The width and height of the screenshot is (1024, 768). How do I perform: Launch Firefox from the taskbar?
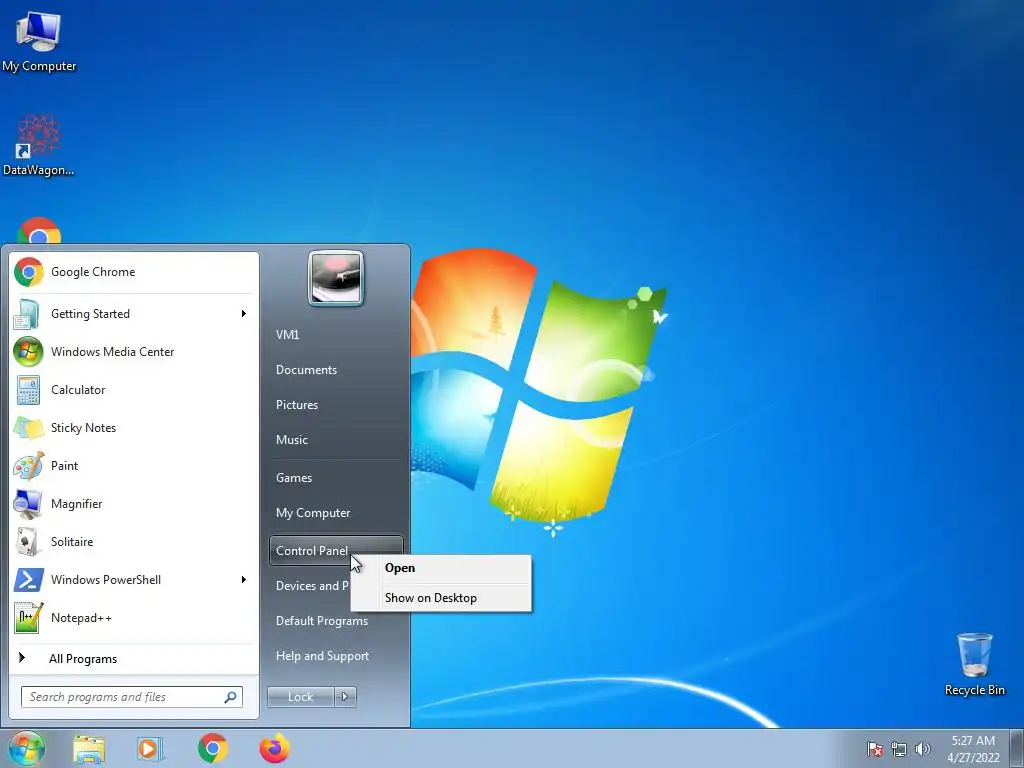pos(274,748)
